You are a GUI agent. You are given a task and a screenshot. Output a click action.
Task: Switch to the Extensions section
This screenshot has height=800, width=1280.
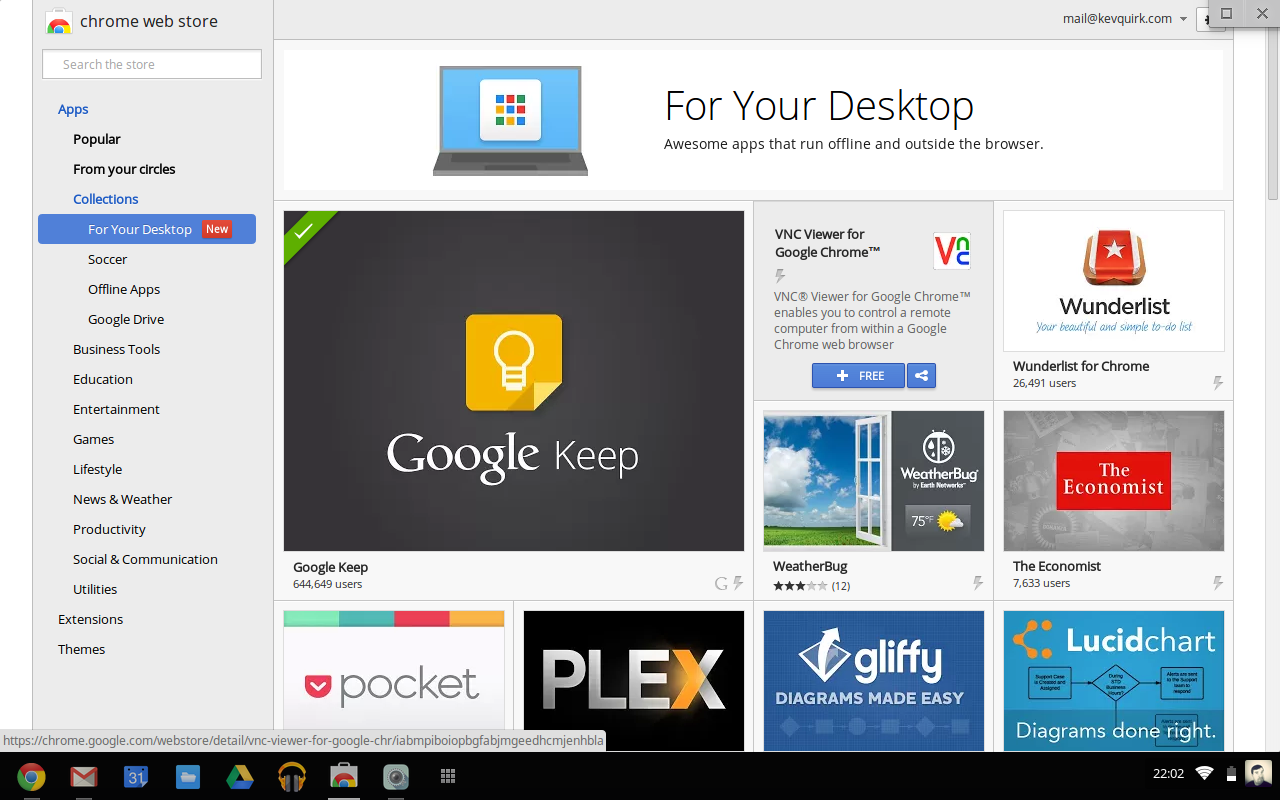click(90, 619)
